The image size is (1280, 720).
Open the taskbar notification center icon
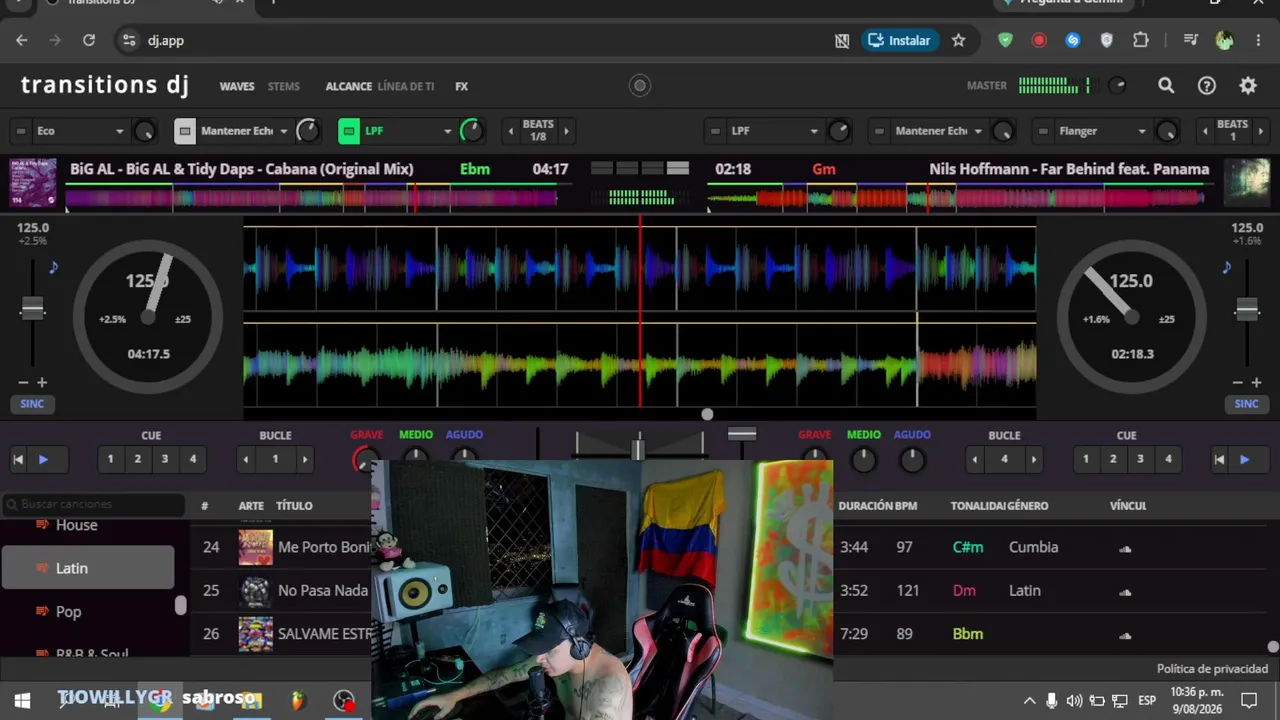point(1249,700)
